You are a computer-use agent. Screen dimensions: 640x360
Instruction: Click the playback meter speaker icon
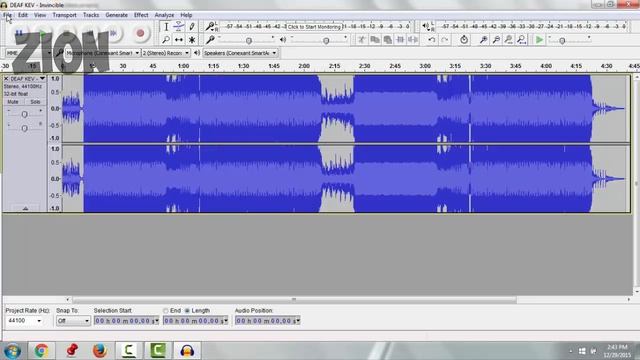tap(426, 27)
